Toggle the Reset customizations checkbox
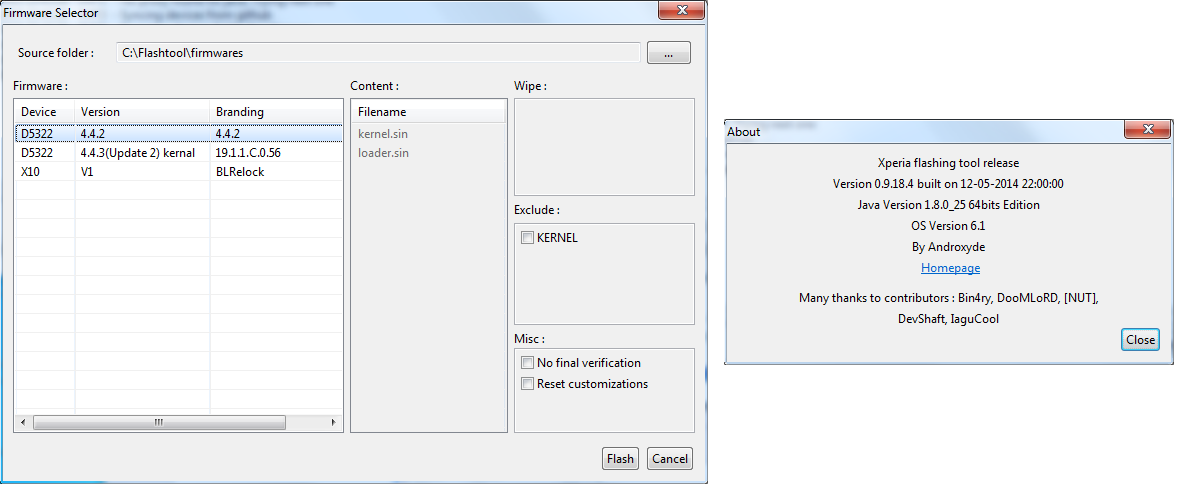The image size is (1179, 491). tap(527, 384)
